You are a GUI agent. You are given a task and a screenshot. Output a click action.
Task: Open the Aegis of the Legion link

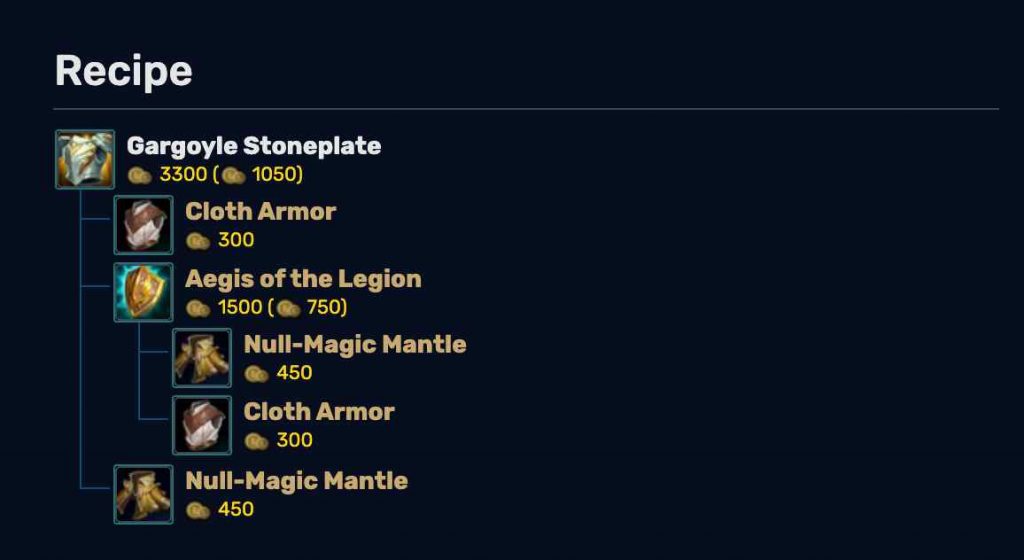(x=303, y=279)
